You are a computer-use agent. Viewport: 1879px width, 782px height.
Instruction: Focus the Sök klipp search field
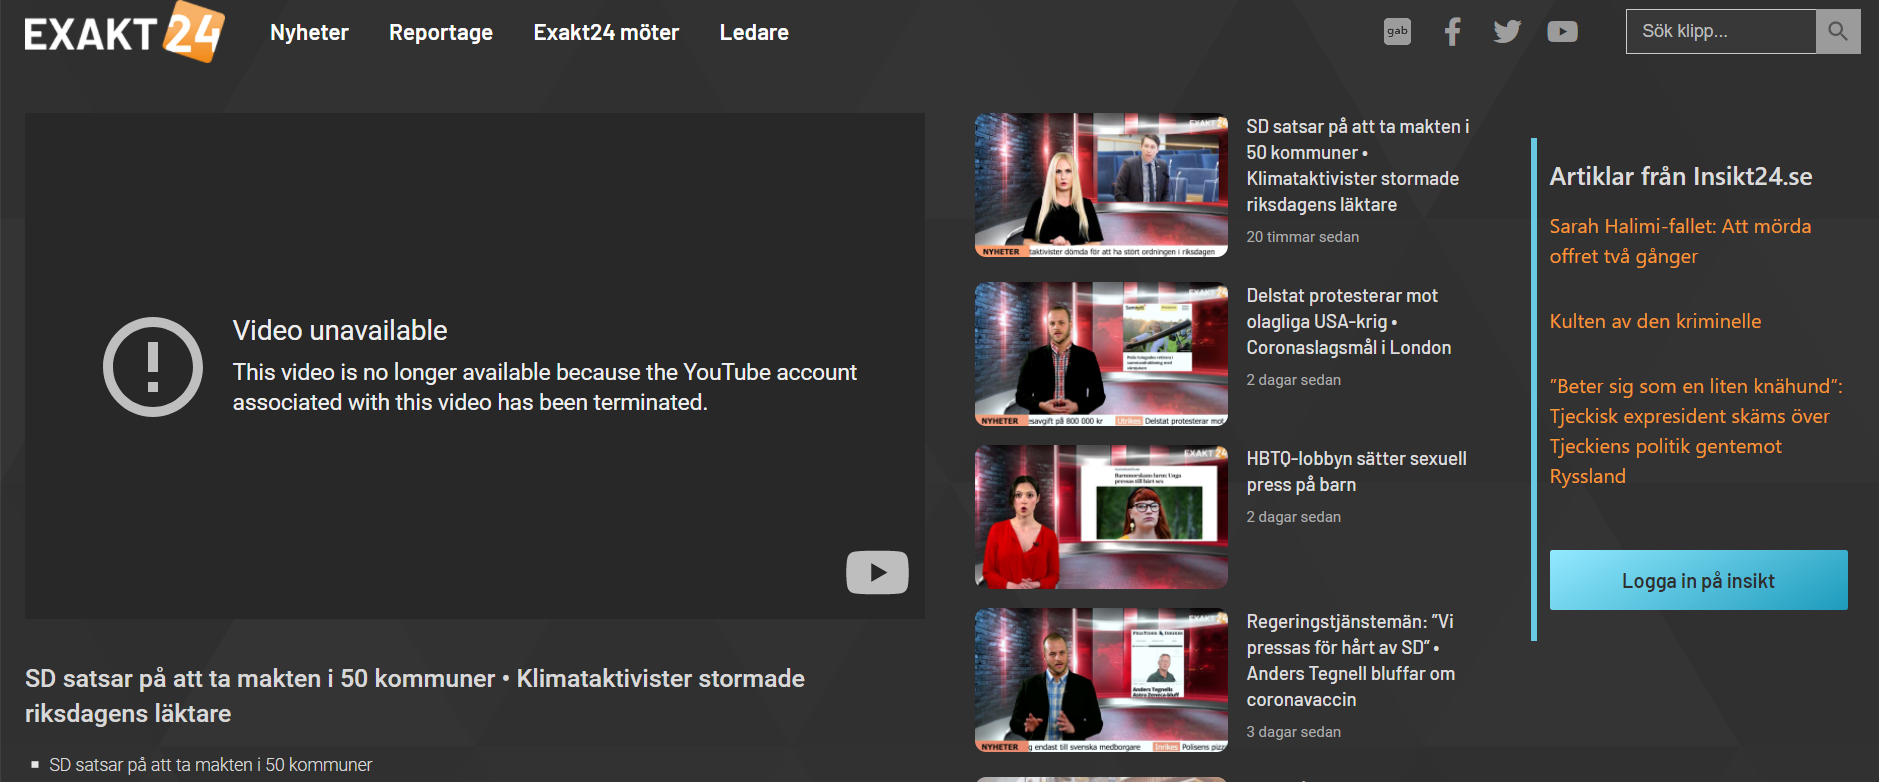(x=1720, y=32)
